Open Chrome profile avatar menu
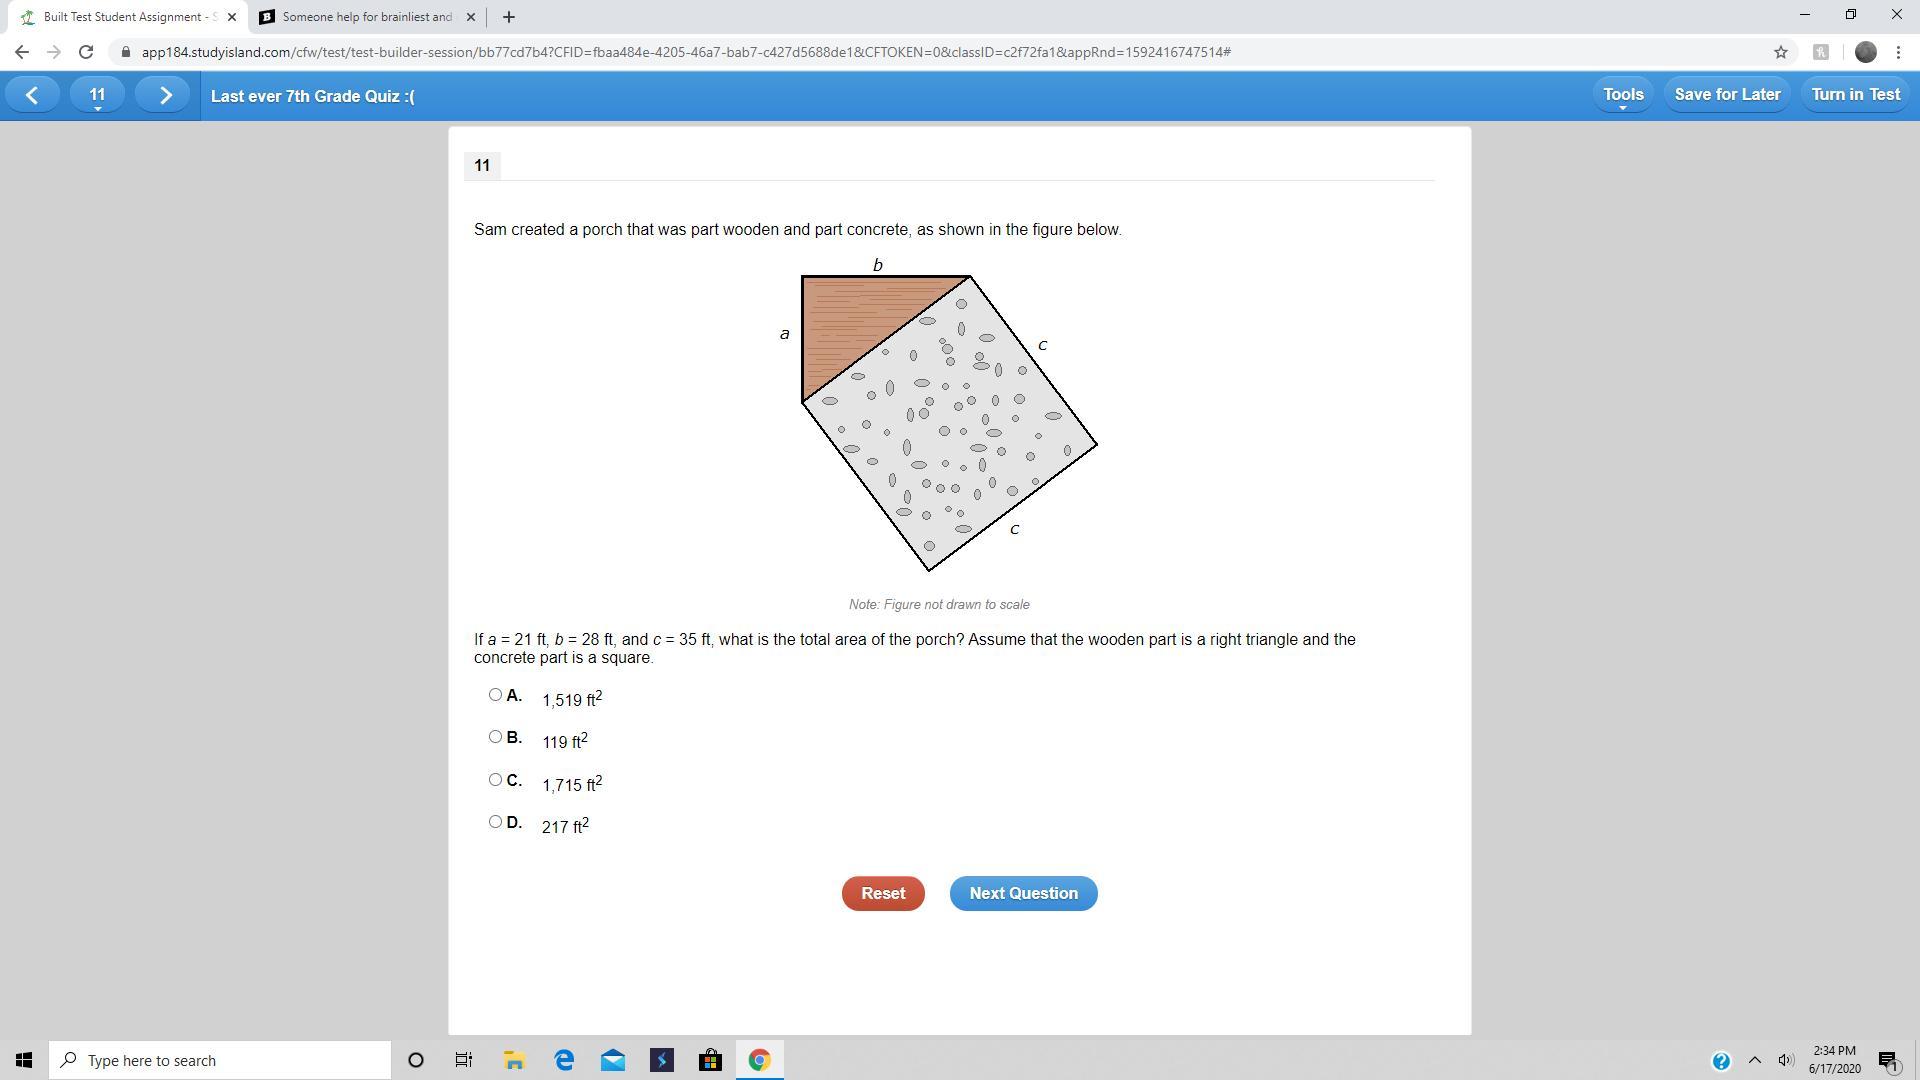Screen dimensions: 1920x1080 (1865, 52)
